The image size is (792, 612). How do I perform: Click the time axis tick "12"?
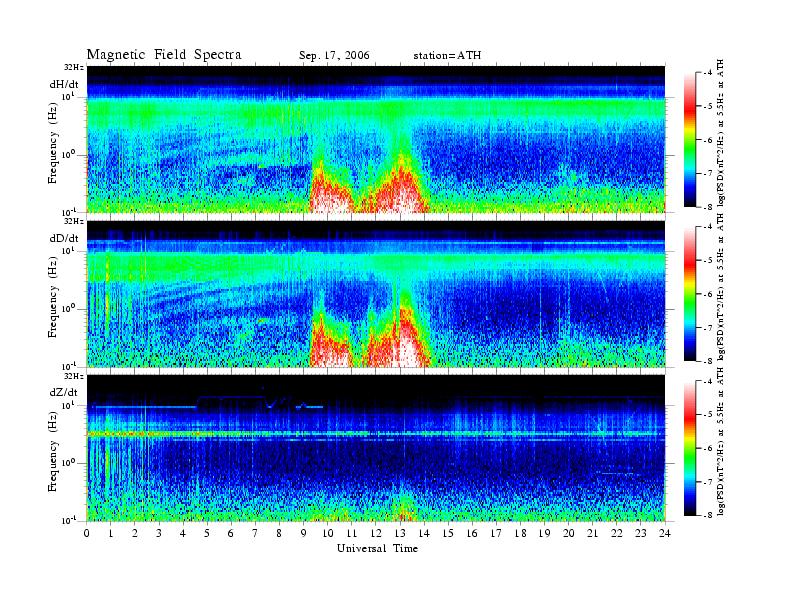pyautogui.click(x=376, y=533)
